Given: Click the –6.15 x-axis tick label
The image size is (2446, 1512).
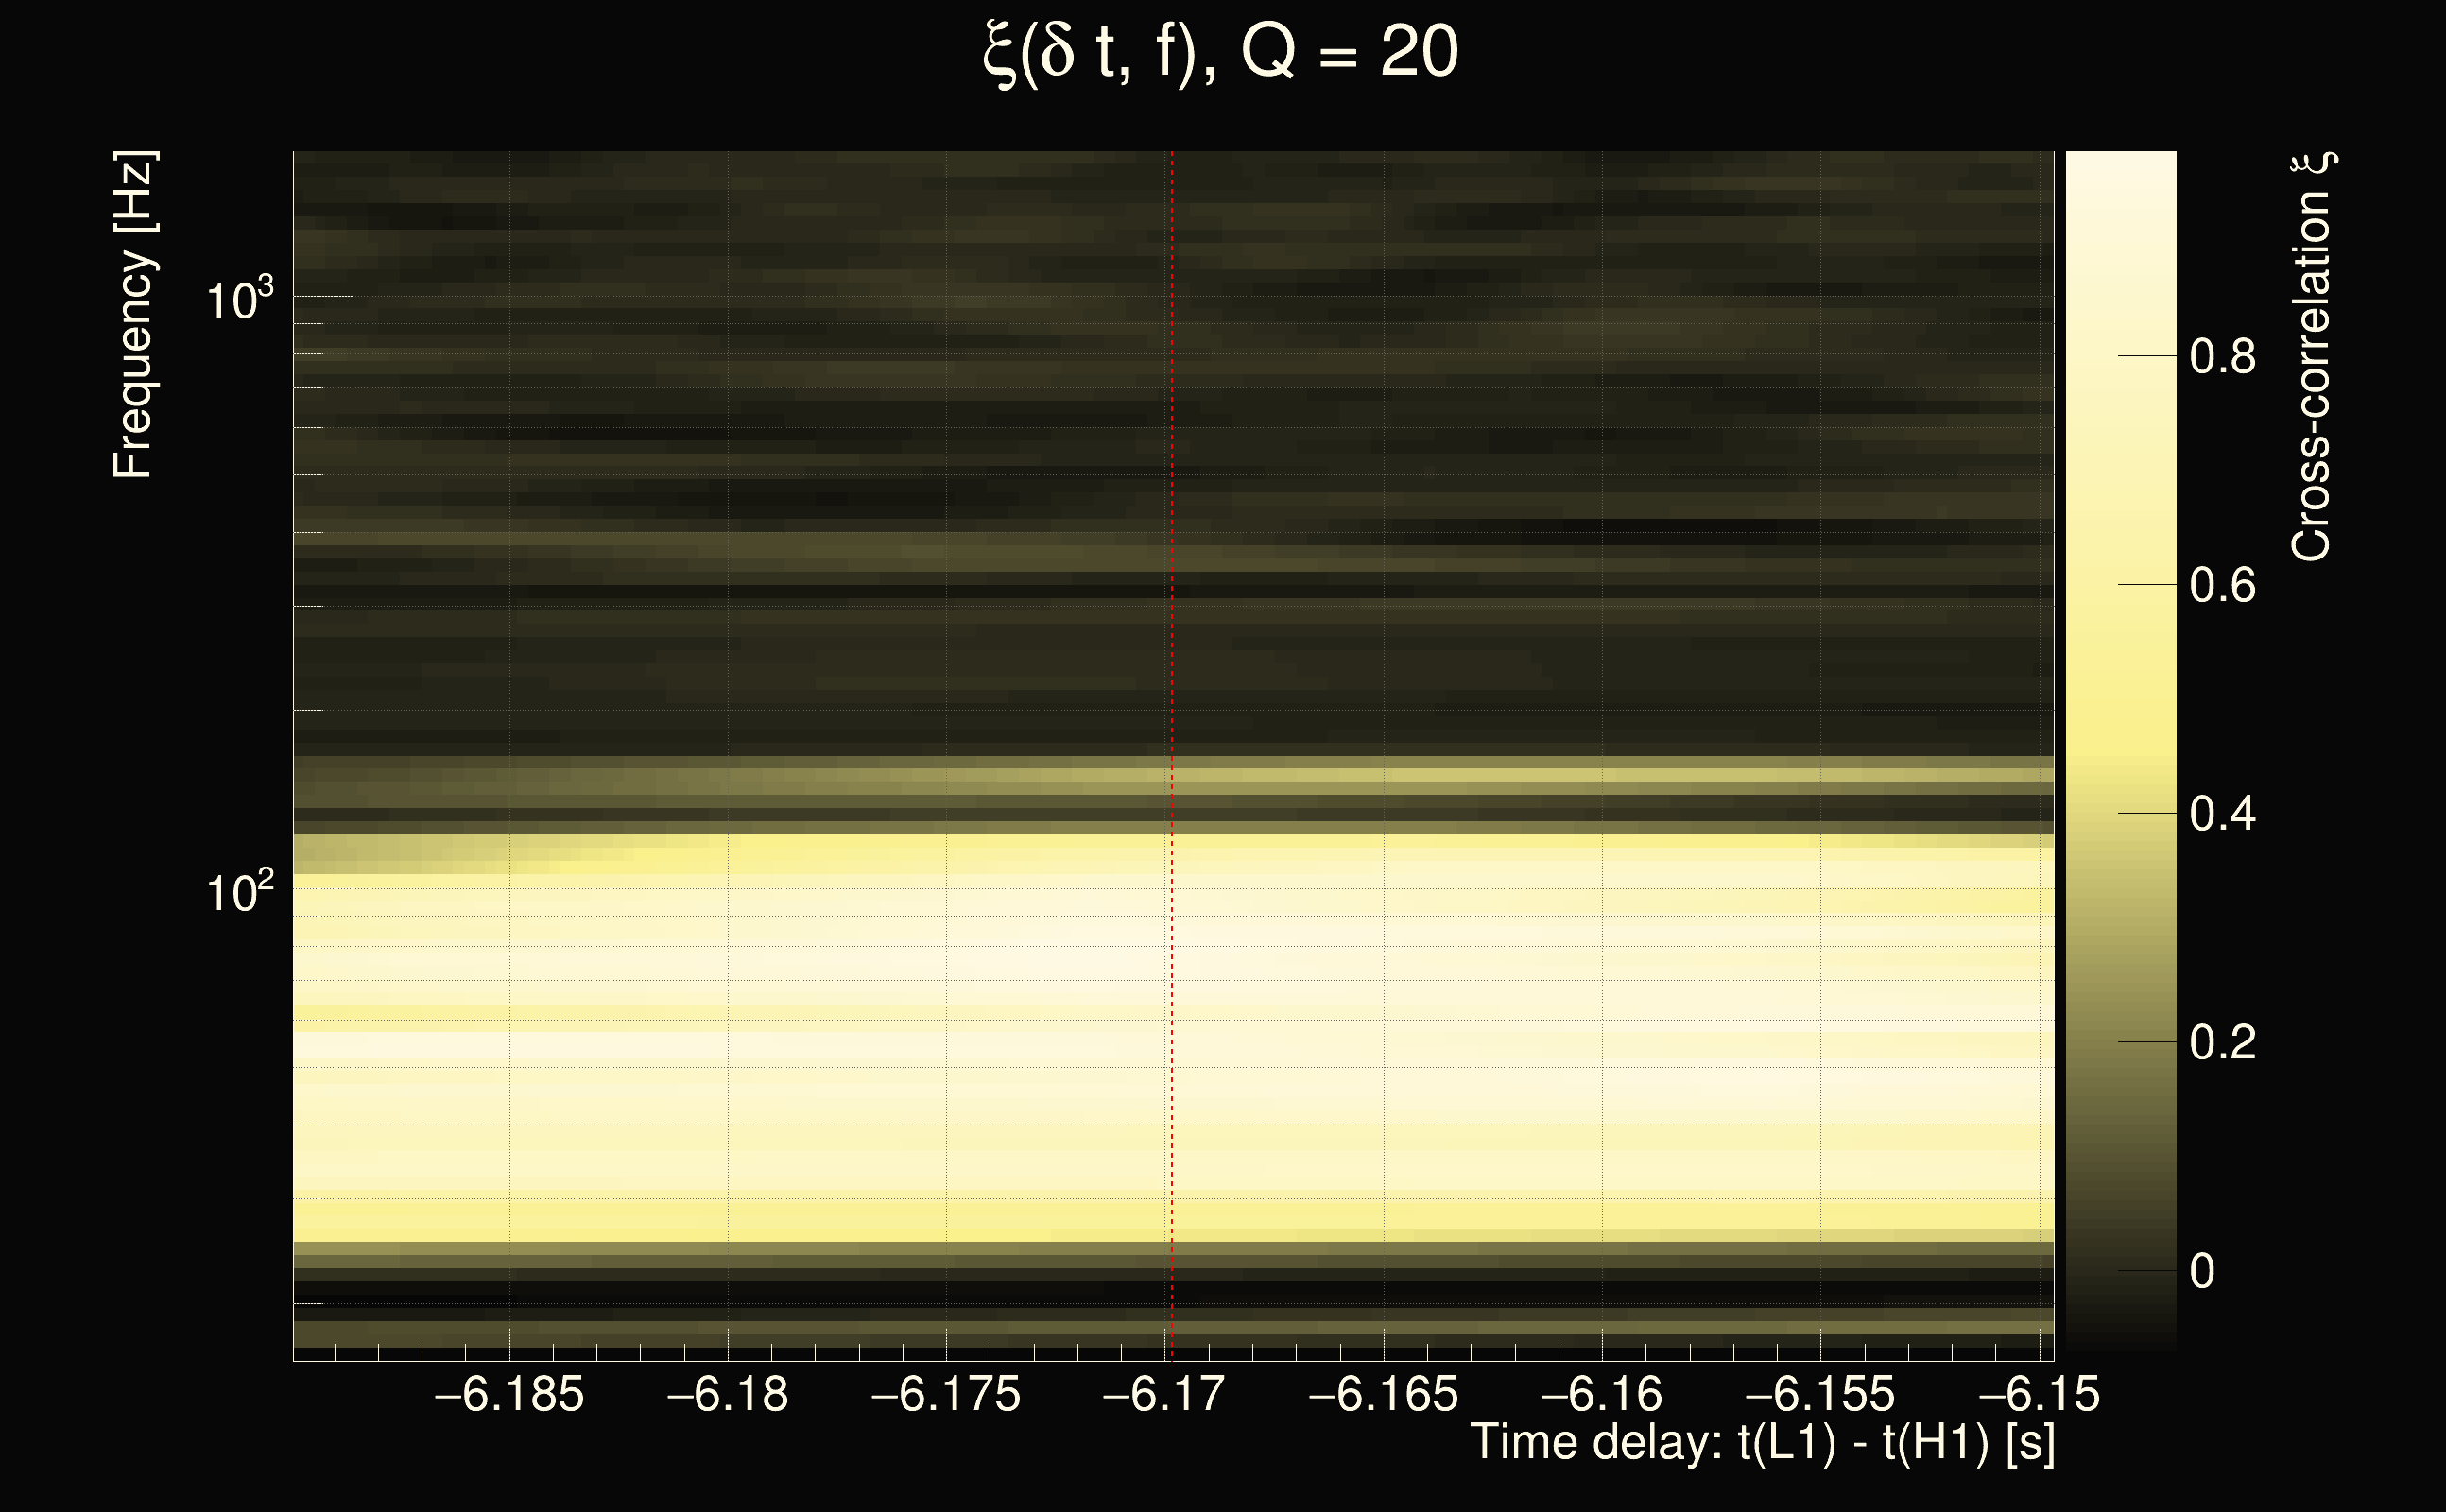Looking at the screenshot, I should pyautogui.click(x=2038, y=1394).
